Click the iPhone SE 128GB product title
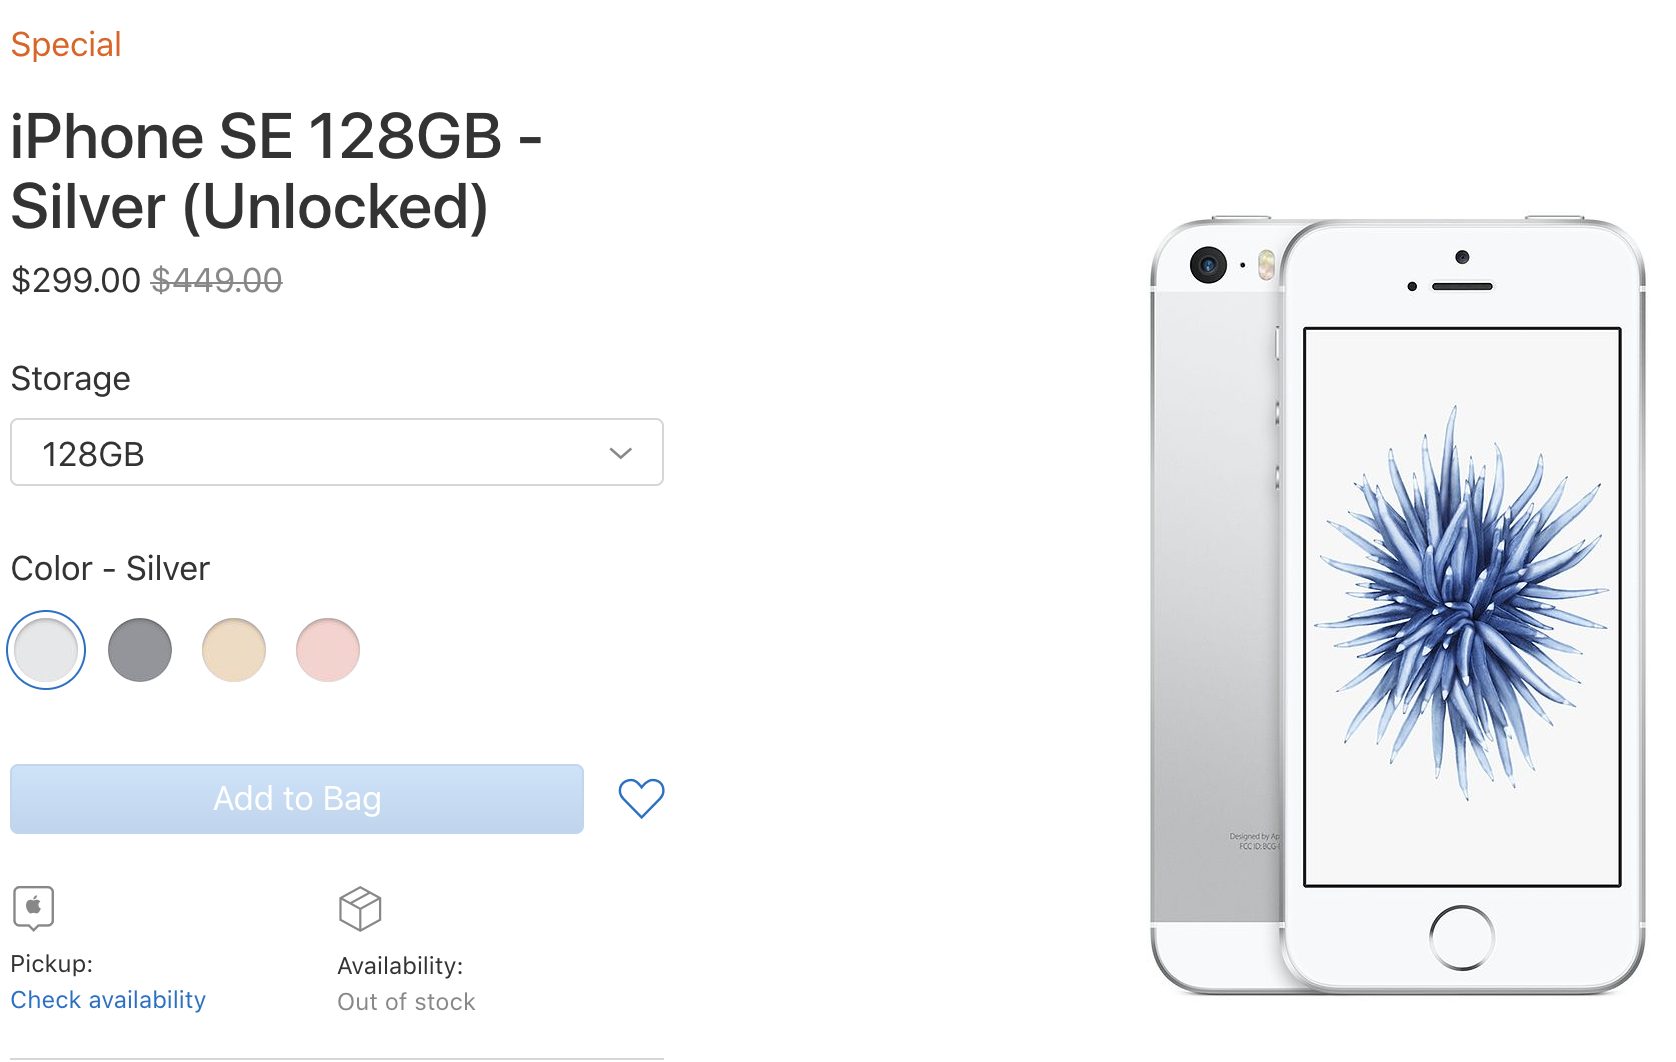1676x1062 pixels. pos(276,171)
